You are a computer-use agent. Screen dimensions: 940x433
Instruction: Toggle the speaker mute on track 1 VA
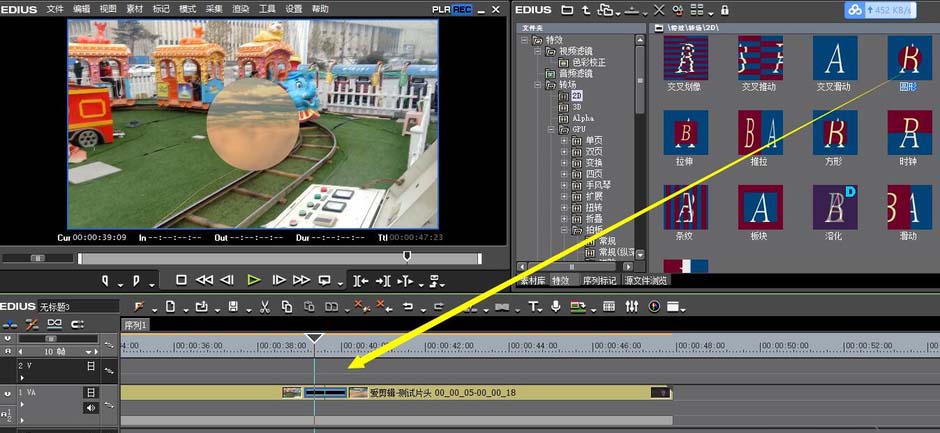click(91, 407)
